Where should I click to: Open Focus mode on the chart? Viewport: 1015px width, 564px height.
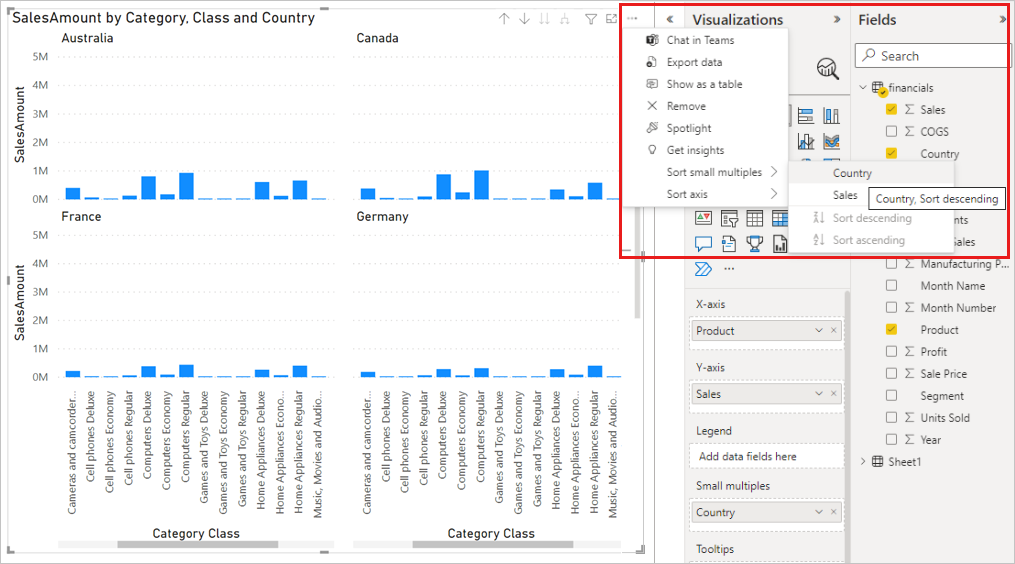pyautogui.click(x=611, y=19)
